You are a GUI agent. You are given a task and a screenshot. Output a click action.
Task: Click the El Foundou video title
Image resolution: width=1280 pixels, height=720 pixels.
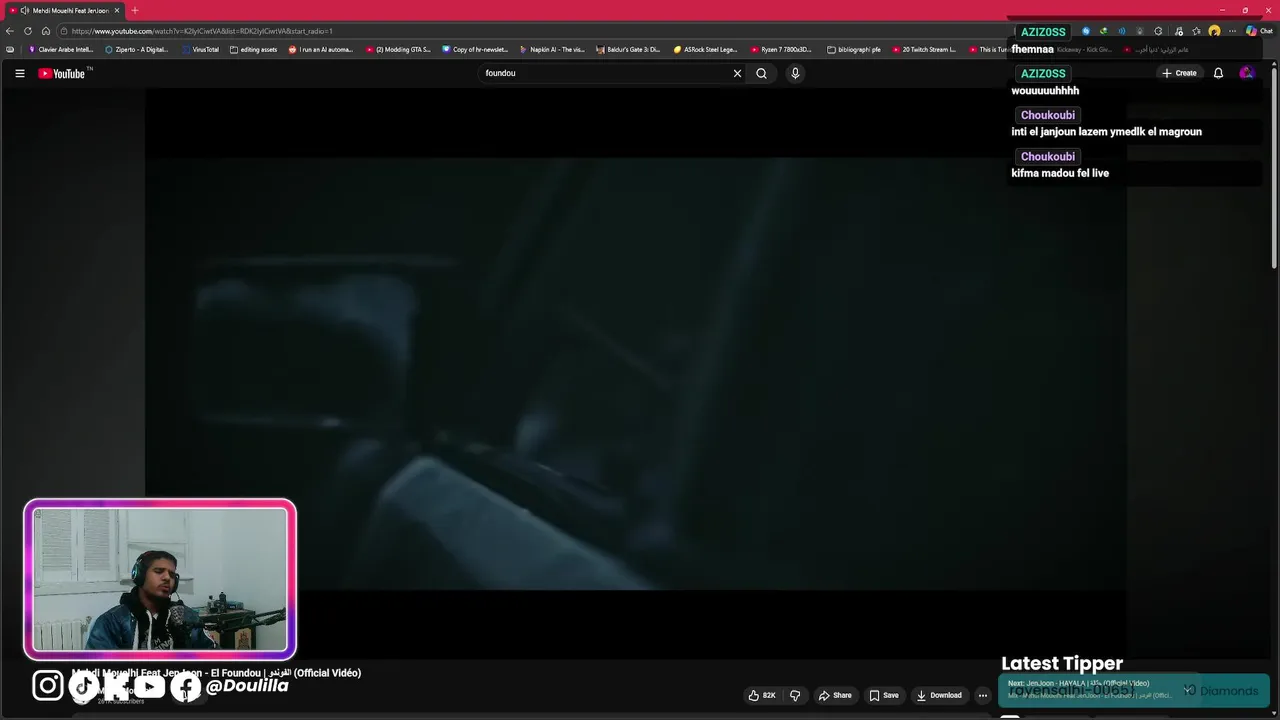pos(216,673)
